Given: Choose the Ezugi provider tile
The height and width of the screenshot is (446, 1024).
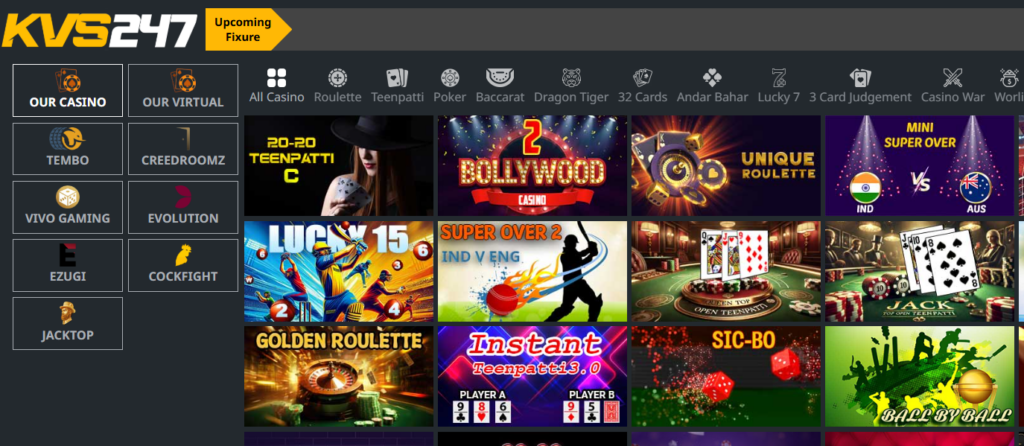Looking at the screenshot, I should pyautogui.click(x=67, y=265).
